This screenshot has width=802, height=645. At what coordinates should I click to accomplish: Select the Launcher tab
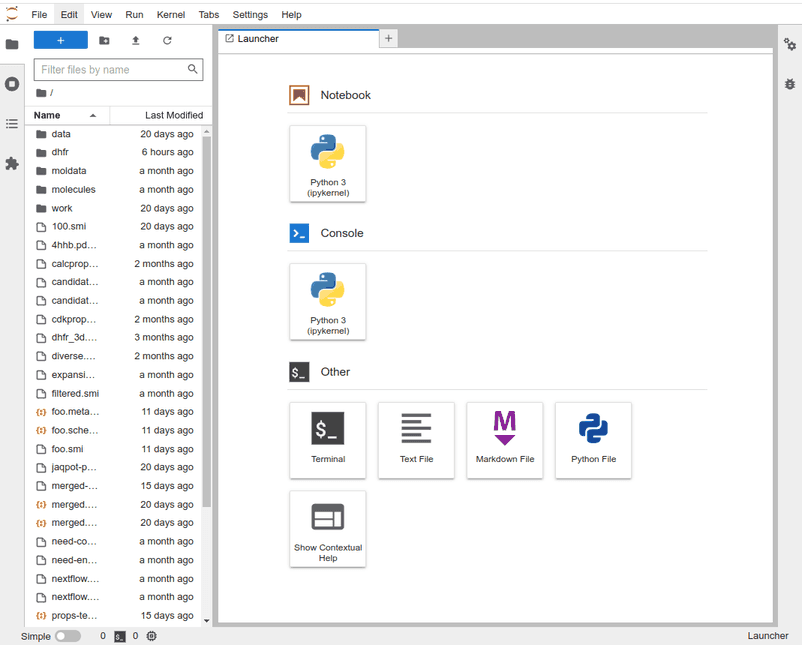[x=299, y=39]
